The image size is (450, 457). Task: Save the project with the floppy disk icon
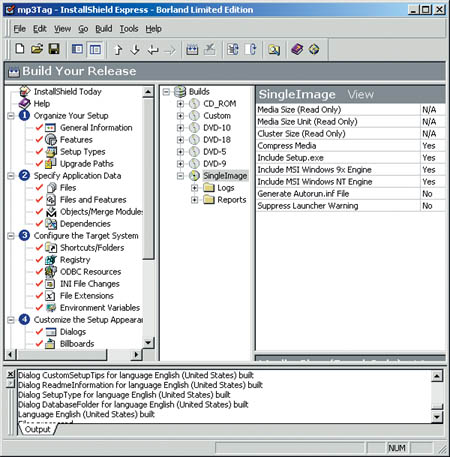(x=54, y=49)
